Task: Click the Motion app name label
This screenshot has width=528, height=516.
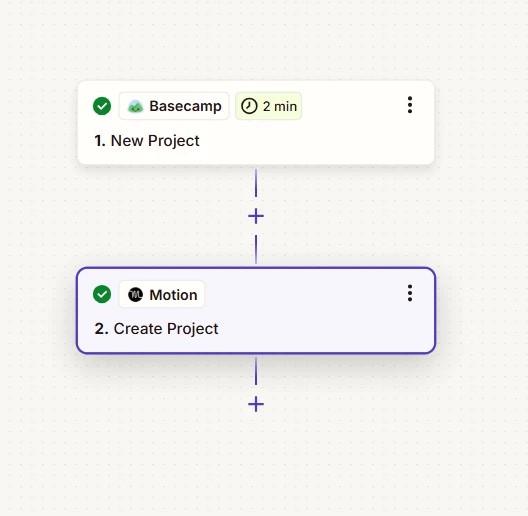Action: click(x=173, y=295)
